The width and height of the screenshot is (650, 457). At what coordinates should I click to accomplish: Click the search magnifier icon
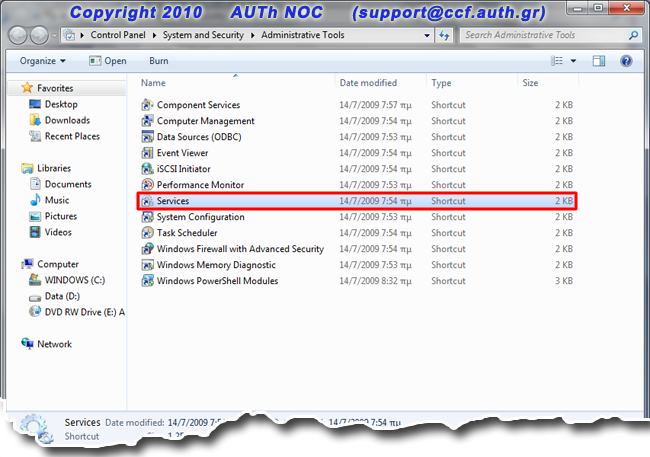(x=633, y=35)
